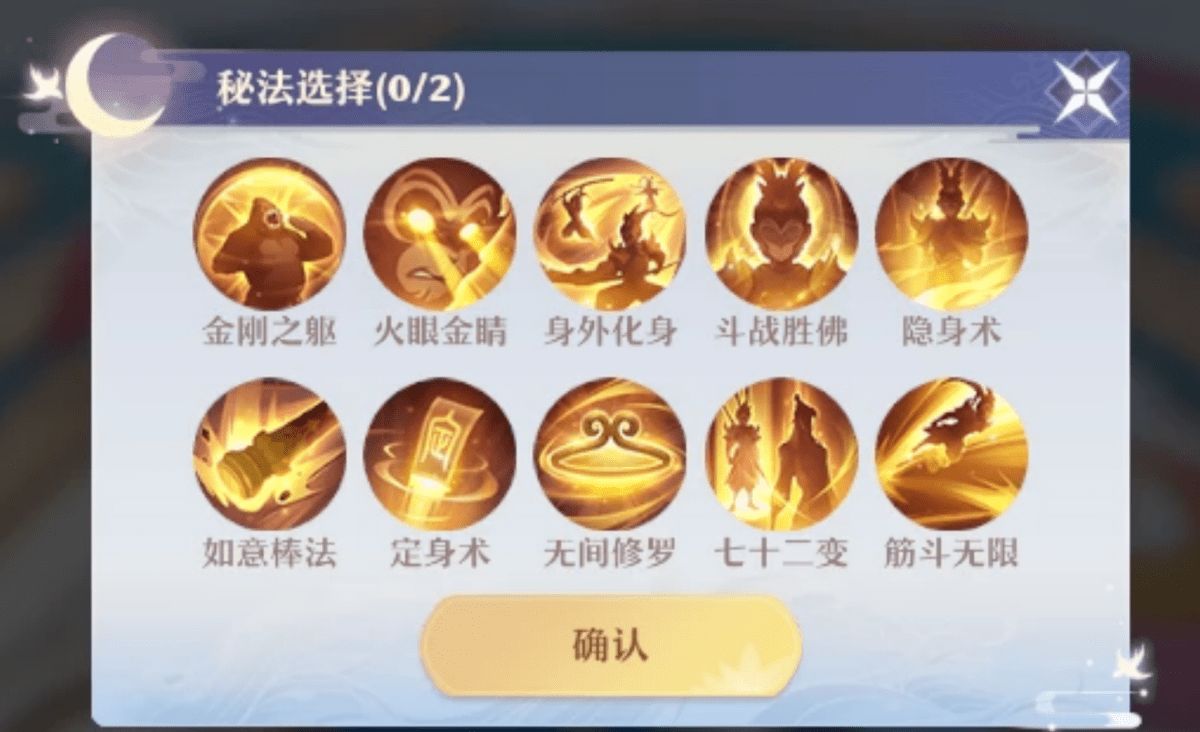Select the 斗战胜佛 Buddha skill icon
This screenshot has width=1200, height=732.
[781, 234]
